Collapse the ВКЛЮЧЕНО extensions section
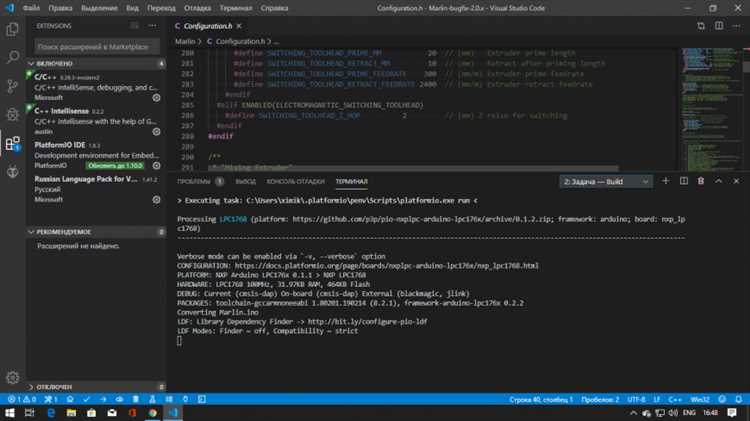This screenshot has width=750, height=421. [x=96, y=63]
